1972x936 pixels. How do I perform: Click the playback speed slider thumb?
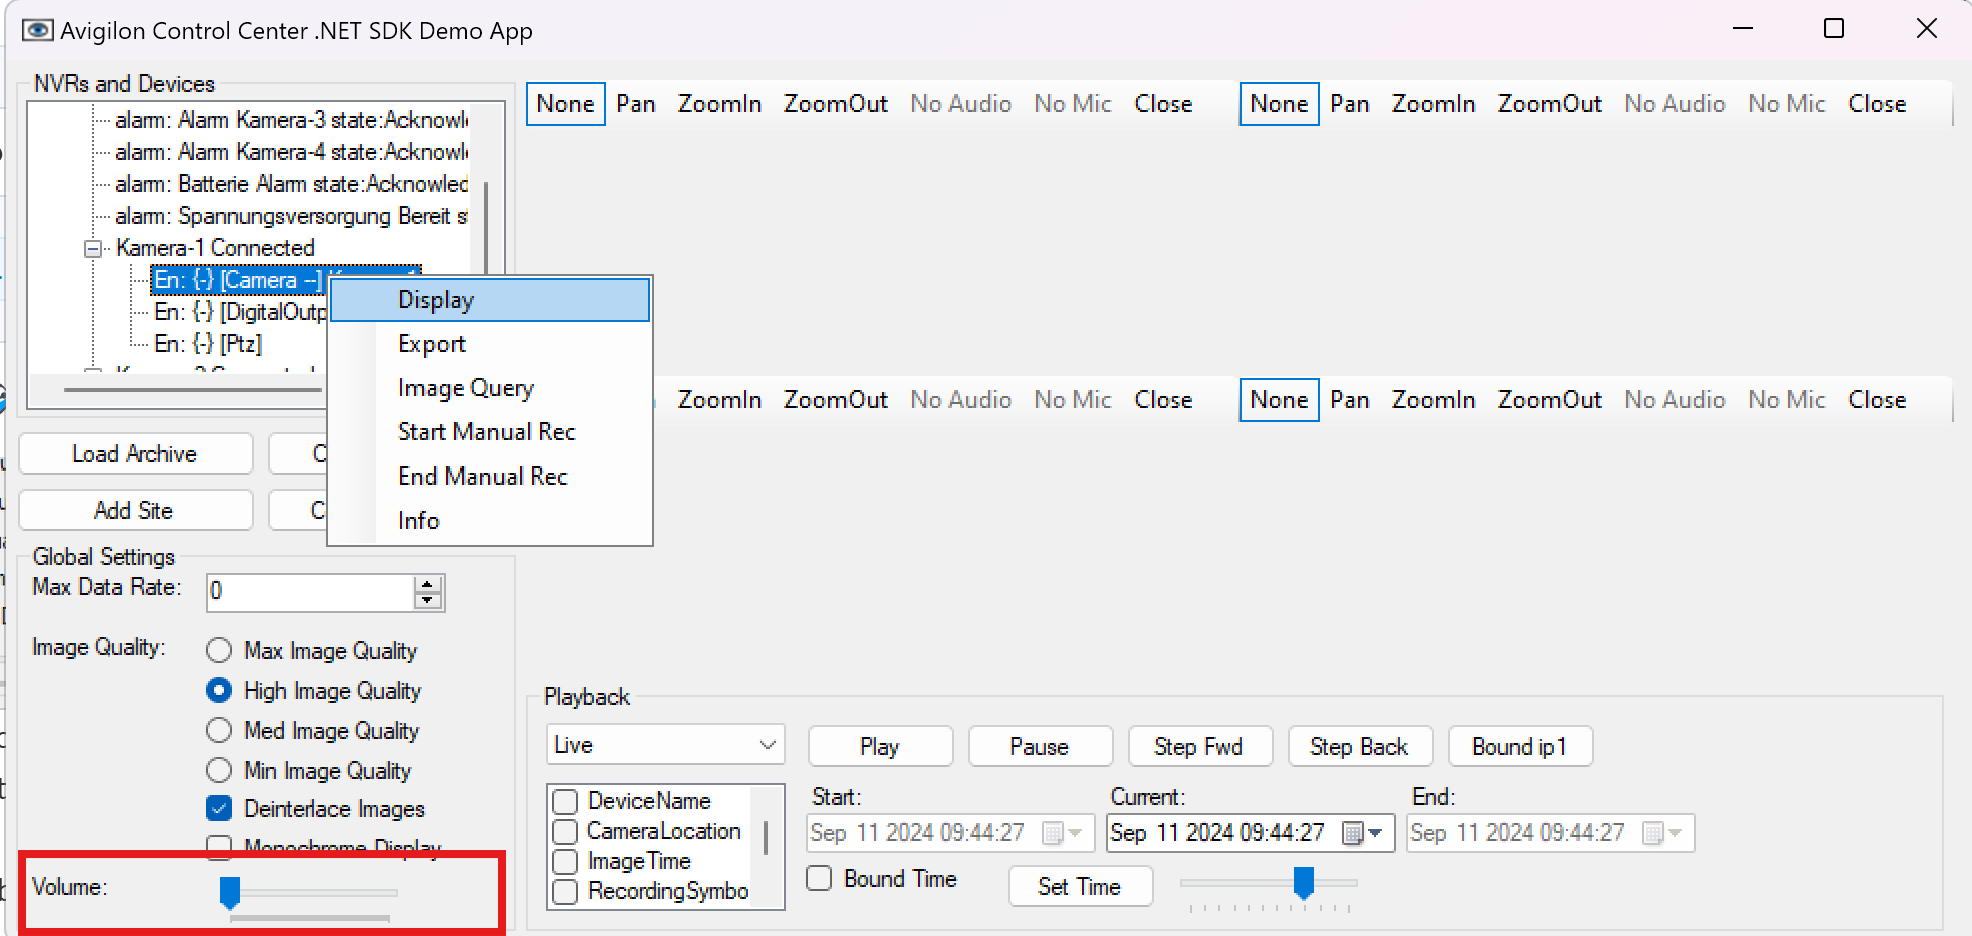tap(1304, 882)
